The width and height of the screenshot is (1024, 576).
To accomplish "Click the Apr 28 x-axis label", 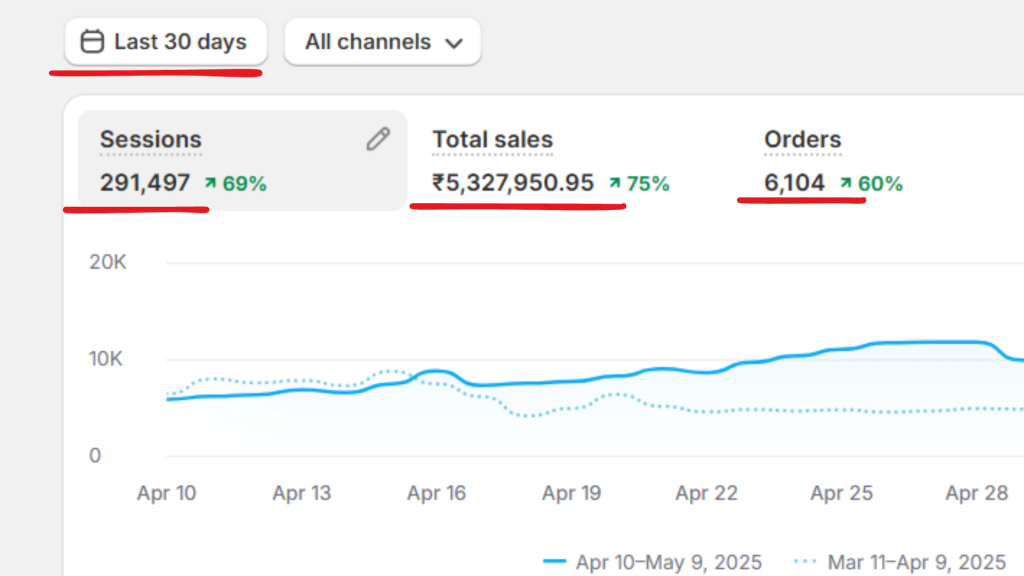I will pos(977,493).
